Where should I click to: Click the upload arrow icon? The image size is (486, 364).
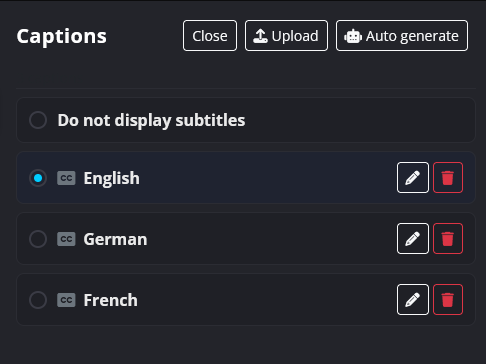coord(260,36)
